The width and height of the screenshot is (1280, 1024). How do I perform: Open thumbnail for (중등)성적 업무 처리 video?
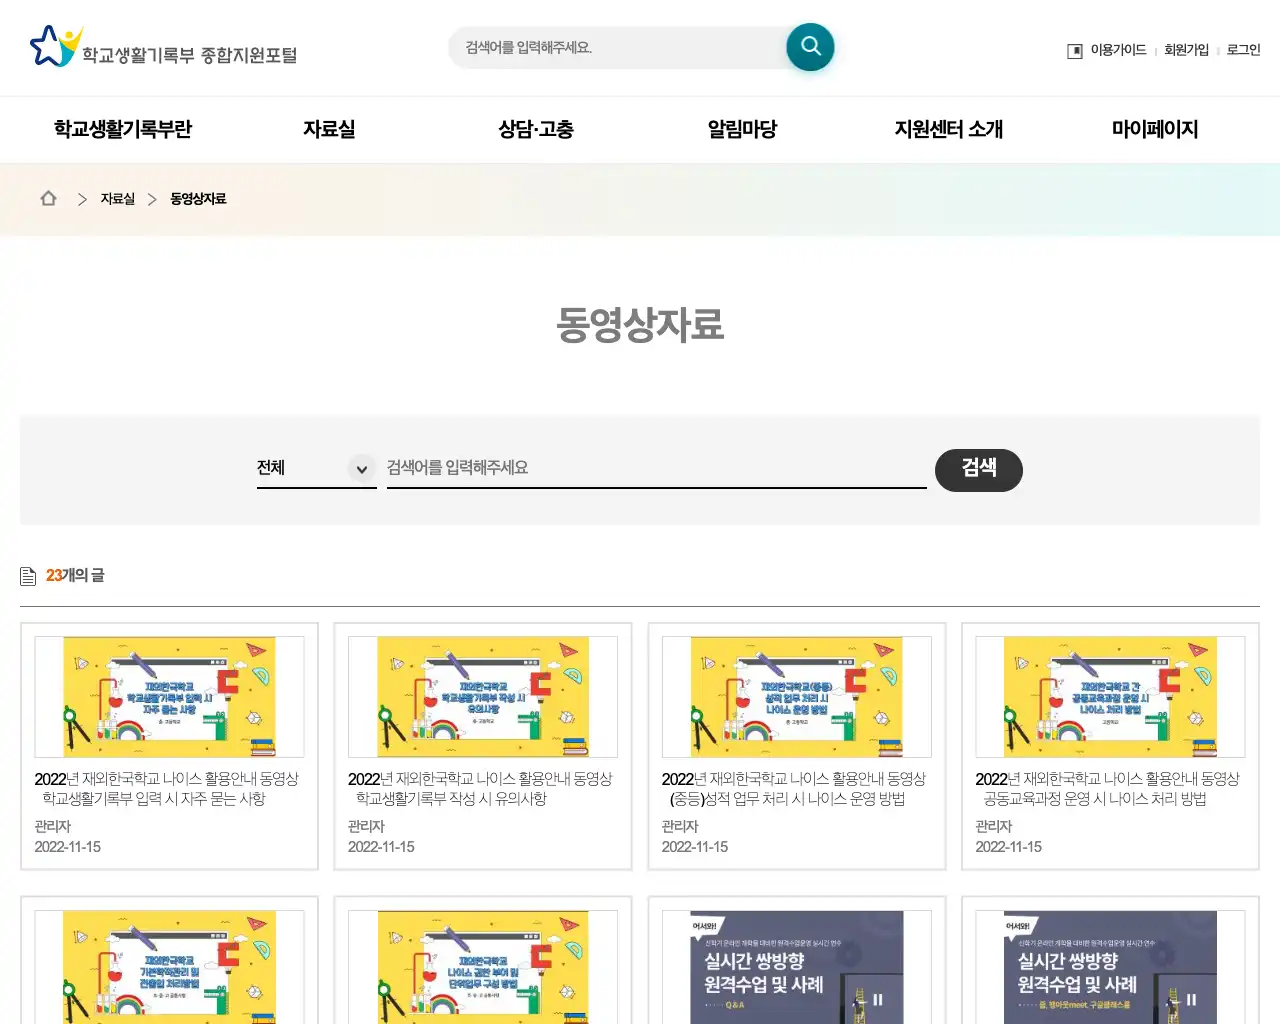(797, 697)
